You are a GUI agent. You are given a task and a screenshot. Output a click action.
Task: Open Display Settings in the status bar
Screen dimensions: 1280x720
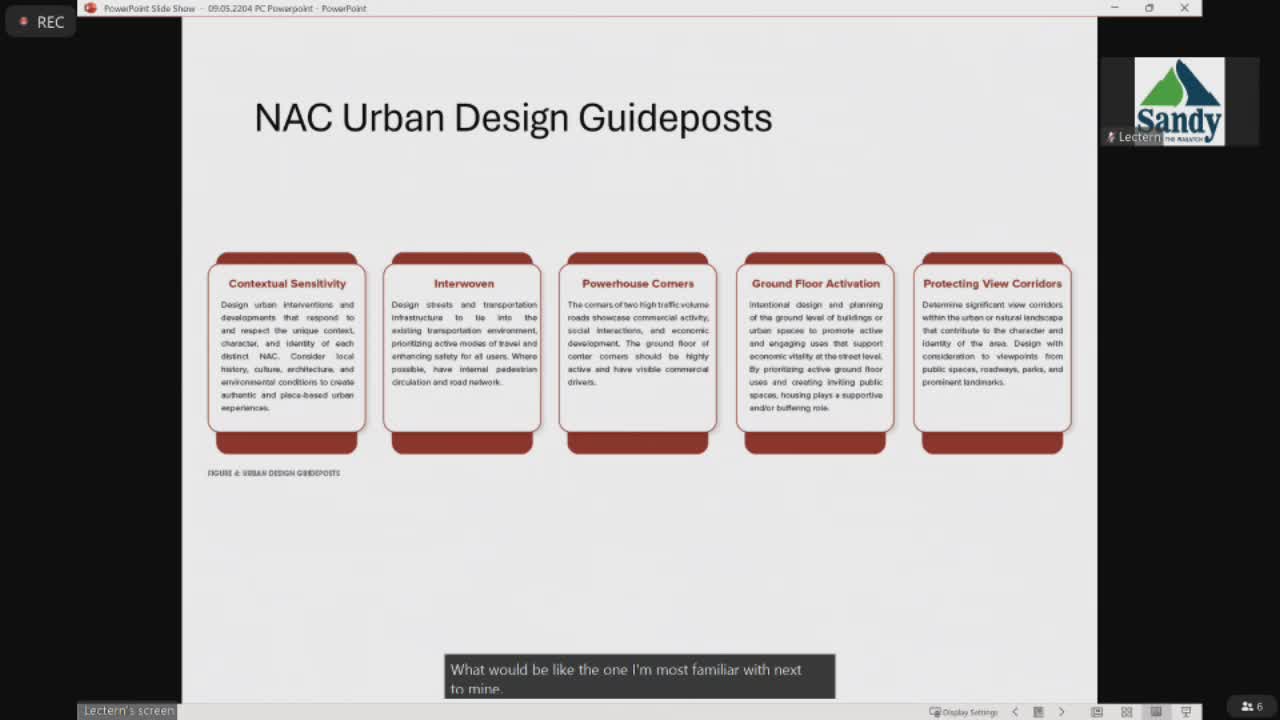(x=964, y=712)
